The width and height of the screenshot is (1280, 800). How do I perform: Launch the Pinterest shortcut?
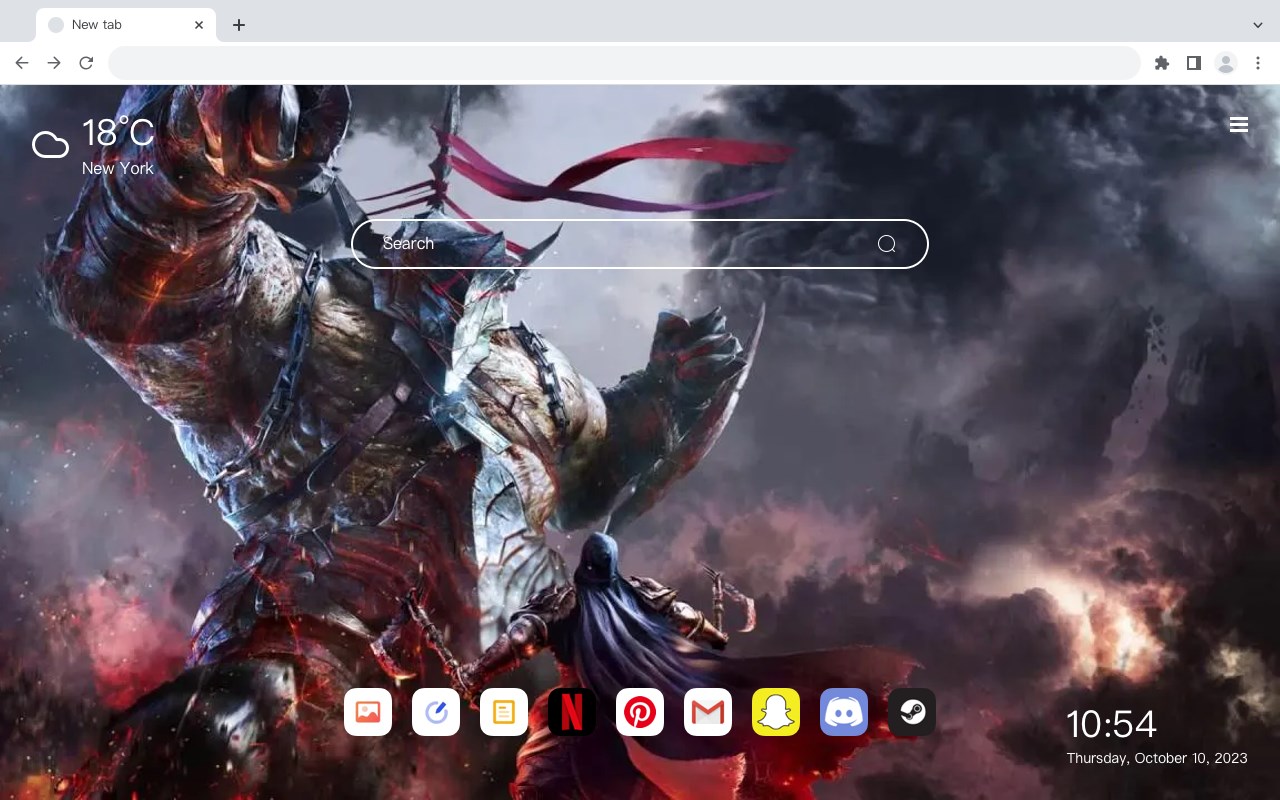(x=640, y=712)
